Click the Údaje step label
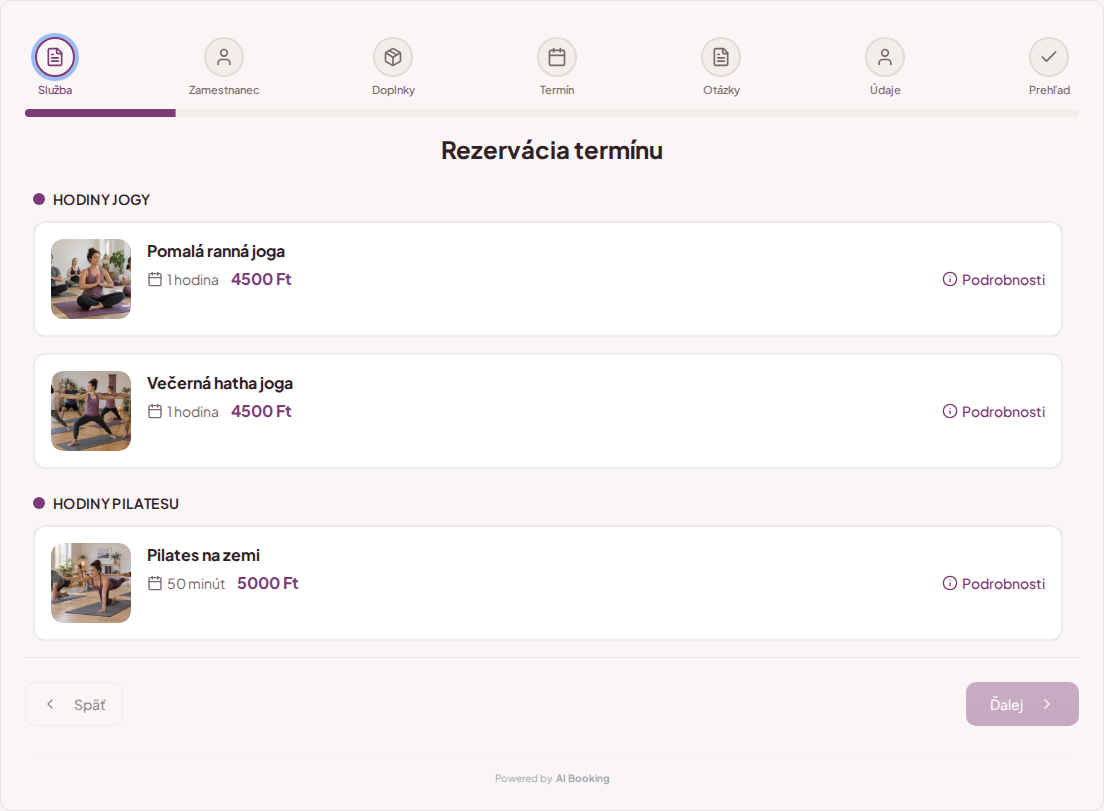The image size is (1104, 811). pos(885,90)
